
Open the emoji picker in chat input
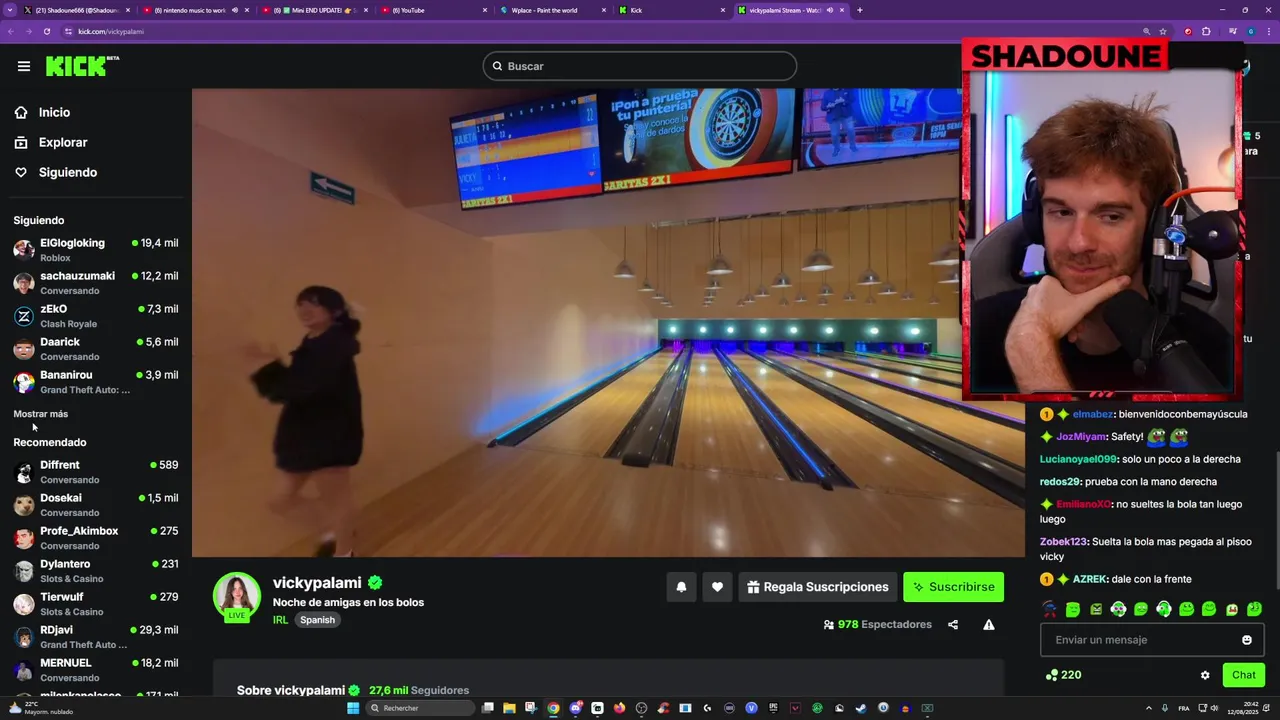pos(1247,640)
